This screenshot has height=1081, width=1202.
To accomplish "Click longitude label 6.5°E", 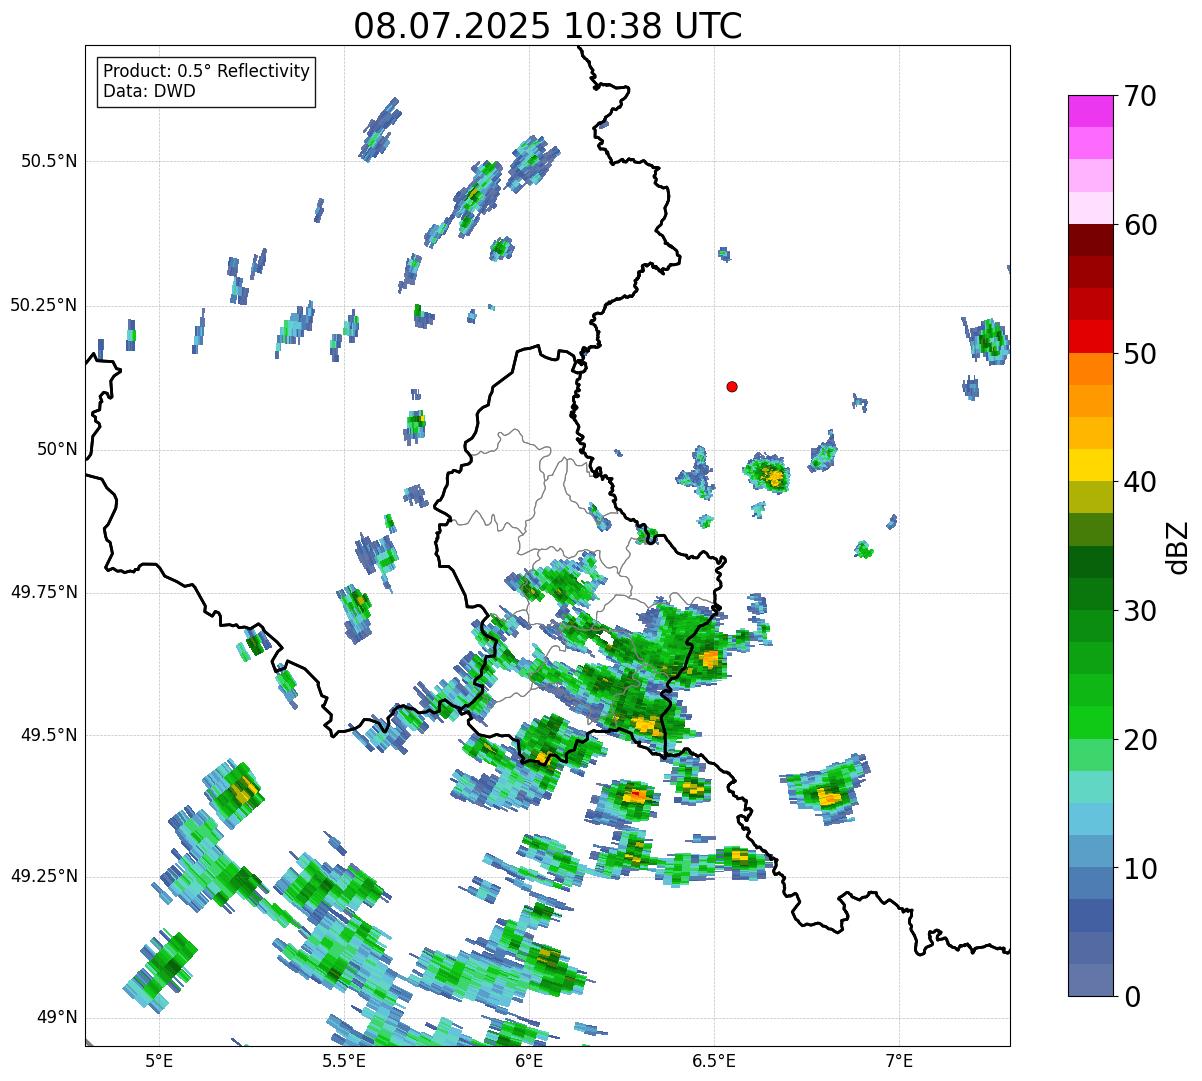I will tap(714, 1060).
